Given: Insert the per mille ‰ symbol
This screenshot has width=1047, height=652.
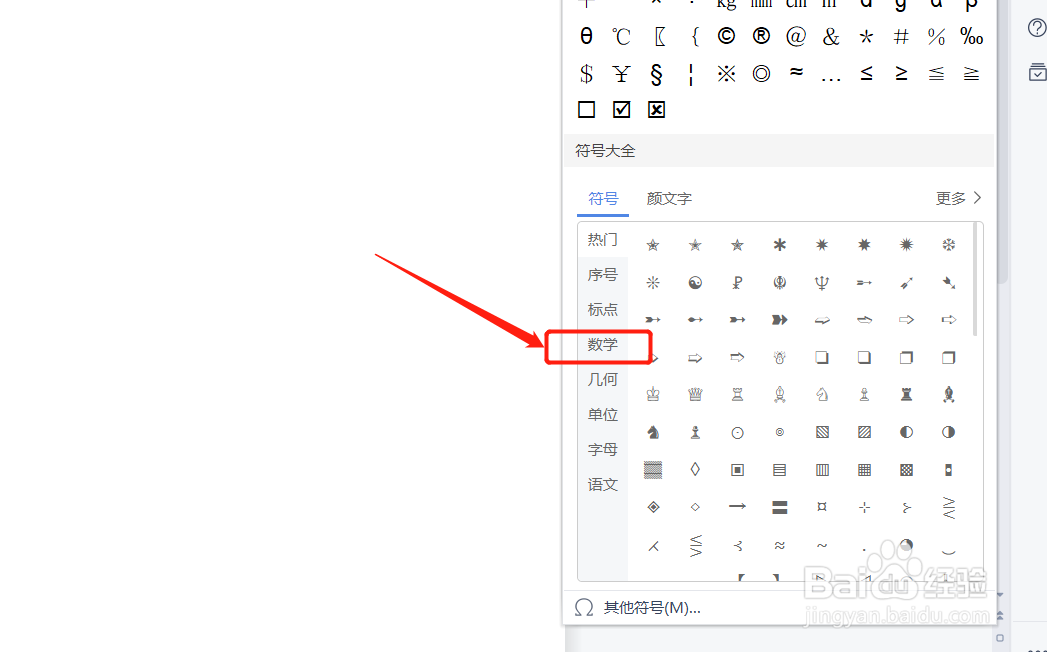Looking at the screenshot, I should coord(971,36).
